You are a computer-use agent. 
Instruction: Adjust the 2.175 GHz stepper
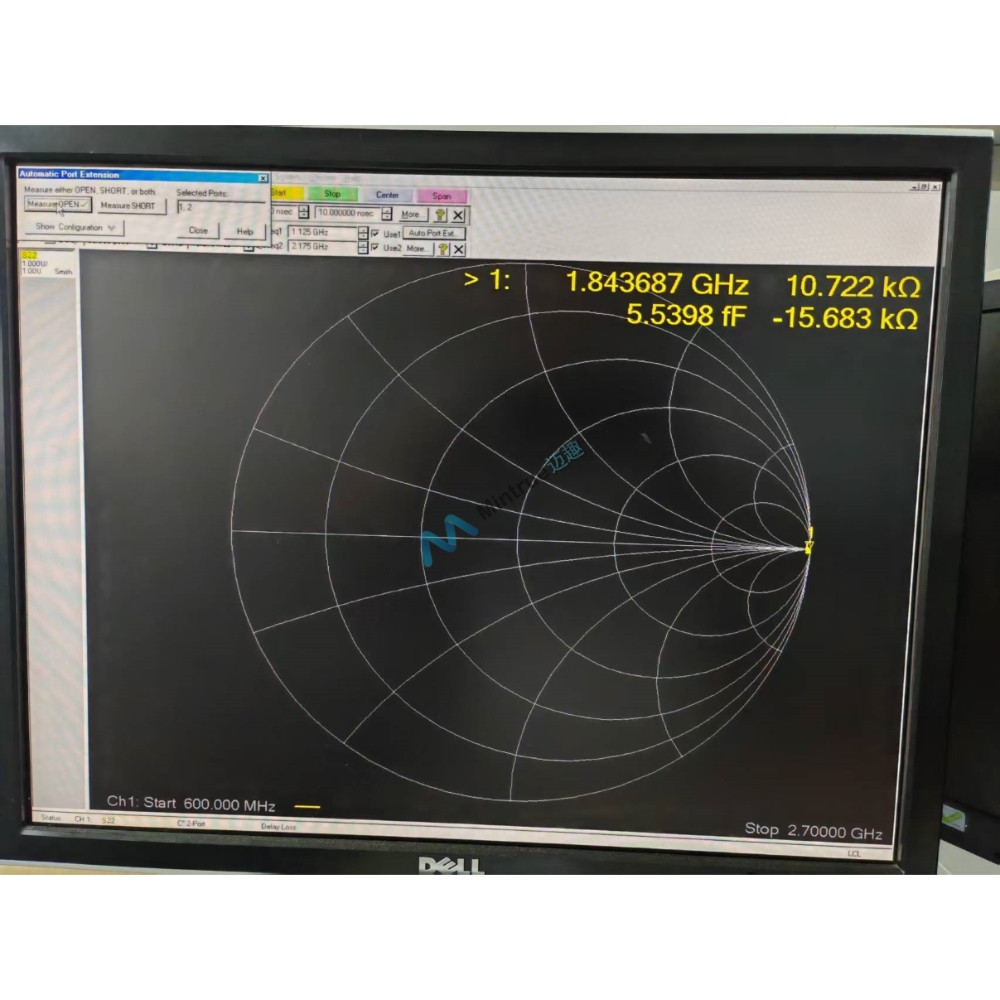(x=363, y=247)
